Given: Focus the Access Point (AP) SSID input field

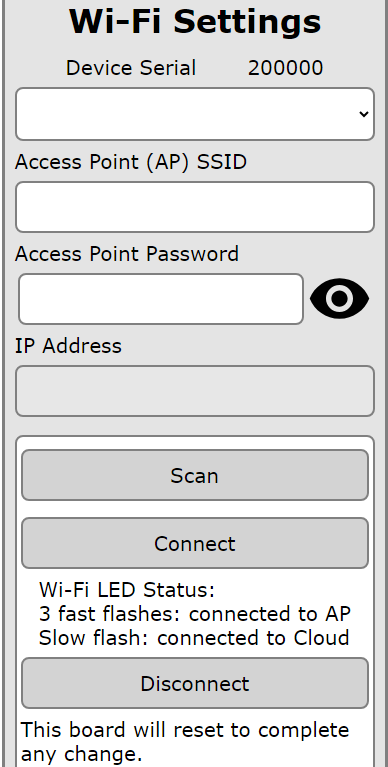Looking at the screenshot, I should (x=195, y=207).
